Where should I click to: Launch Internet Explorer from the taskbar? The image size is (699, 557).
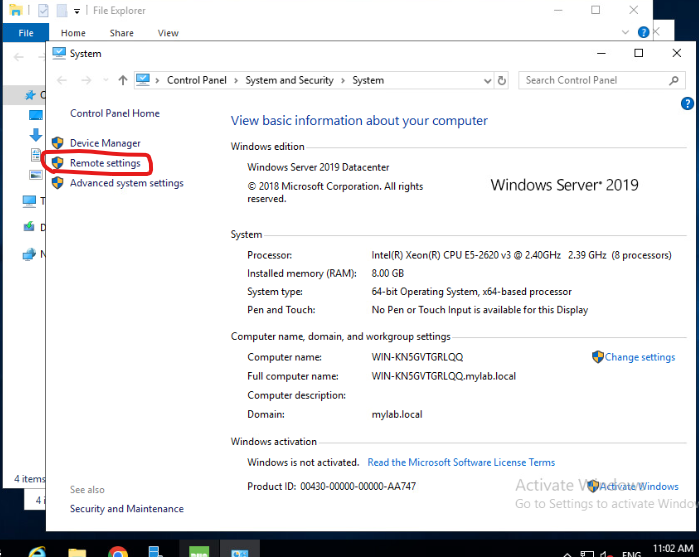[37, 551]
